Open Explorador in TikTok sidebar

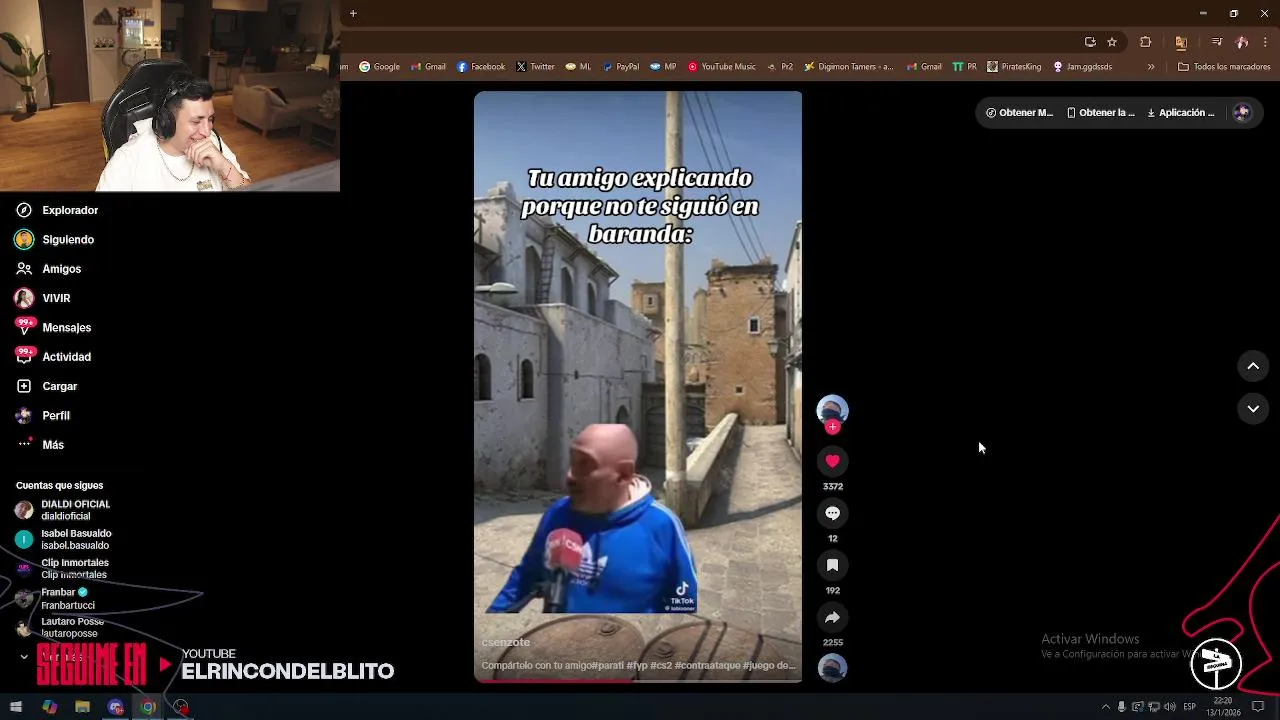tap(56, 210)
